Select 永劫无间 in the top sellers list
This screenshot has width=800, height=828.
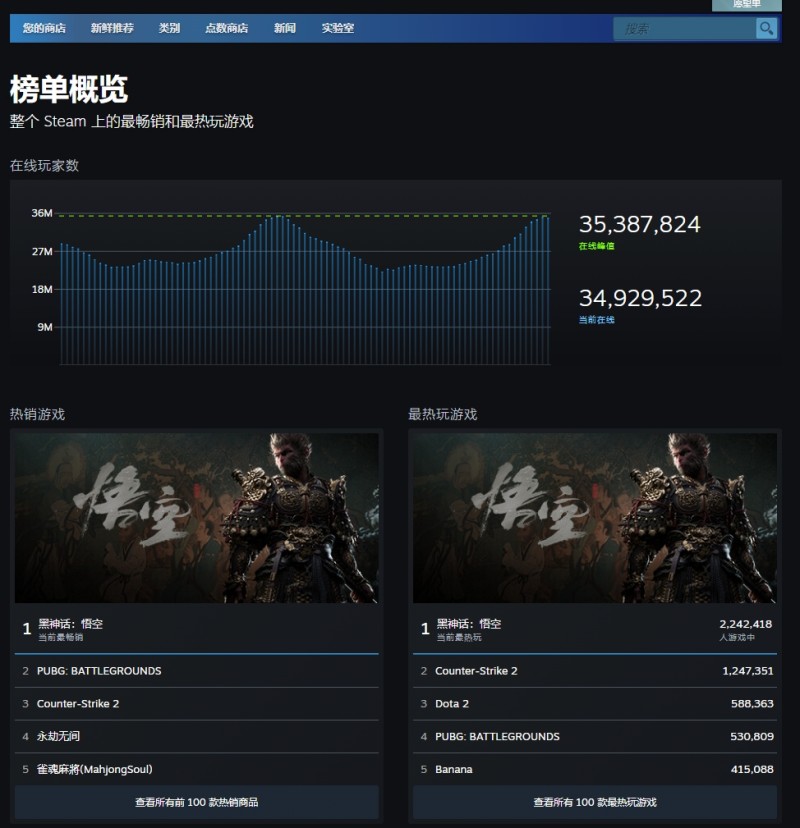57,737
